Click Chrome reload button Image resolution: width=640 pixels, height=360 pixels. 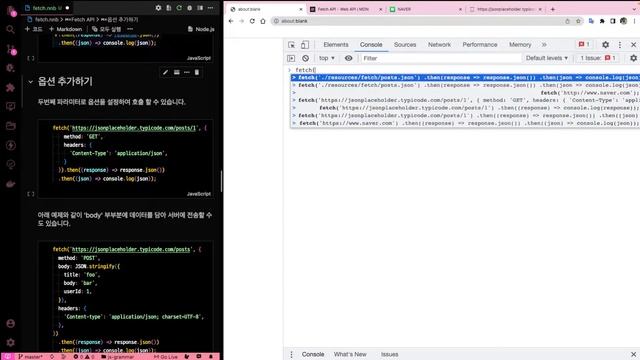[252, 21]
